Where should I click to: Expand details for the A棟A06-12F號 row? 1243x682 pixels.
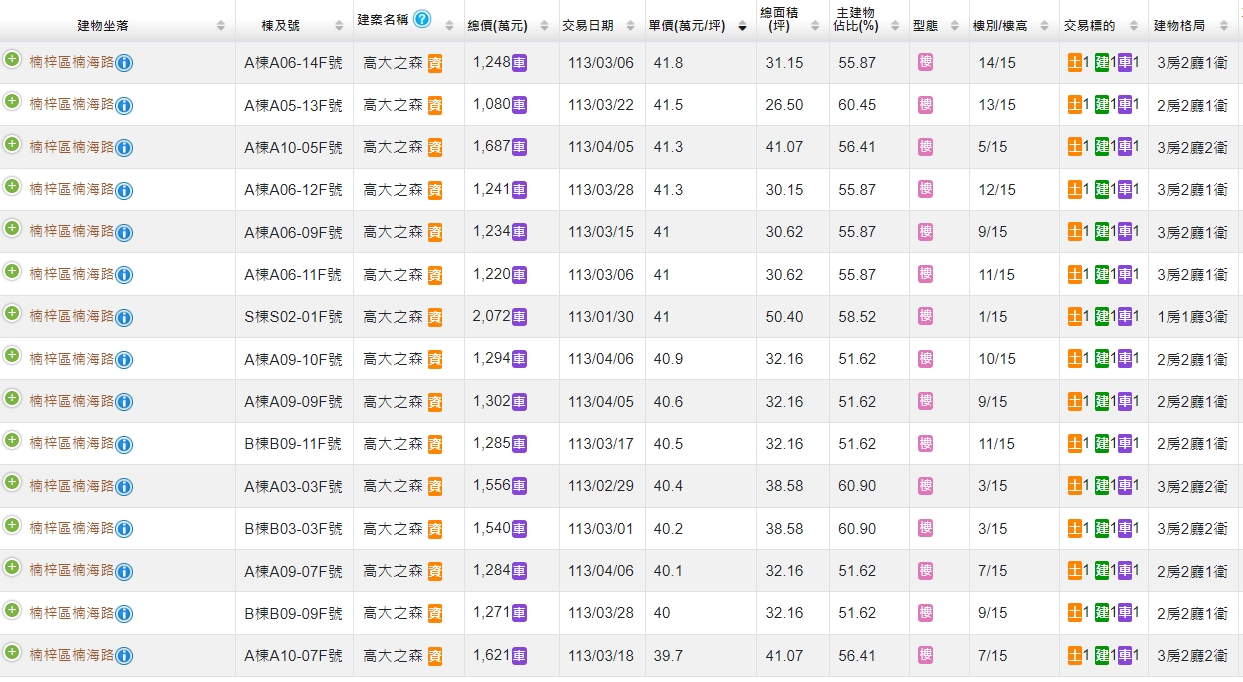pos(12,186)
